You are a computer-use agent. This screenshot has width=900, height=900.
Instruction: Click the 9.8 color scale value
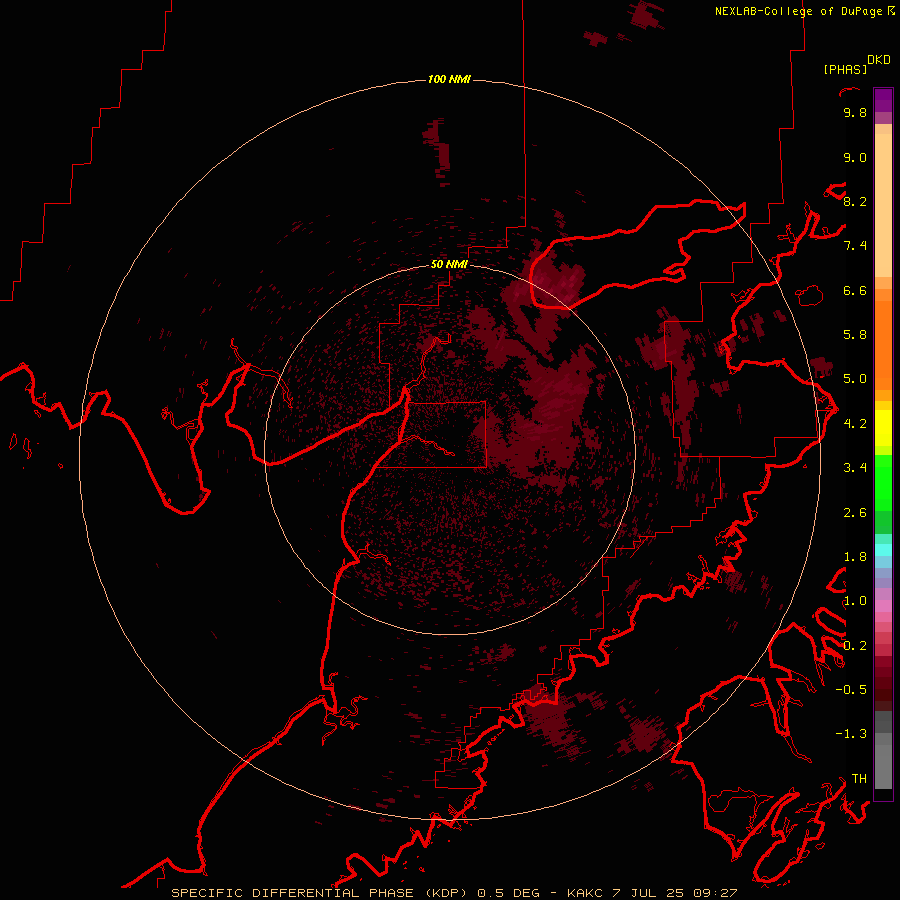click(x=855, y=112)
